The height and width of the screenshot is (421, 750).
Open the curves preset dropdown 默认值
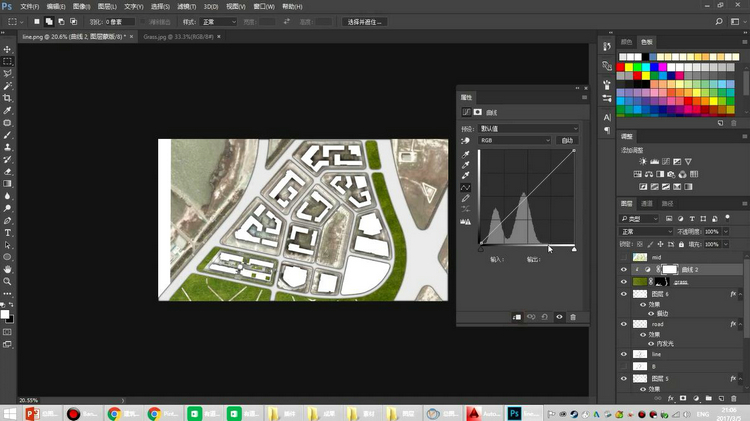coord(529,129)
